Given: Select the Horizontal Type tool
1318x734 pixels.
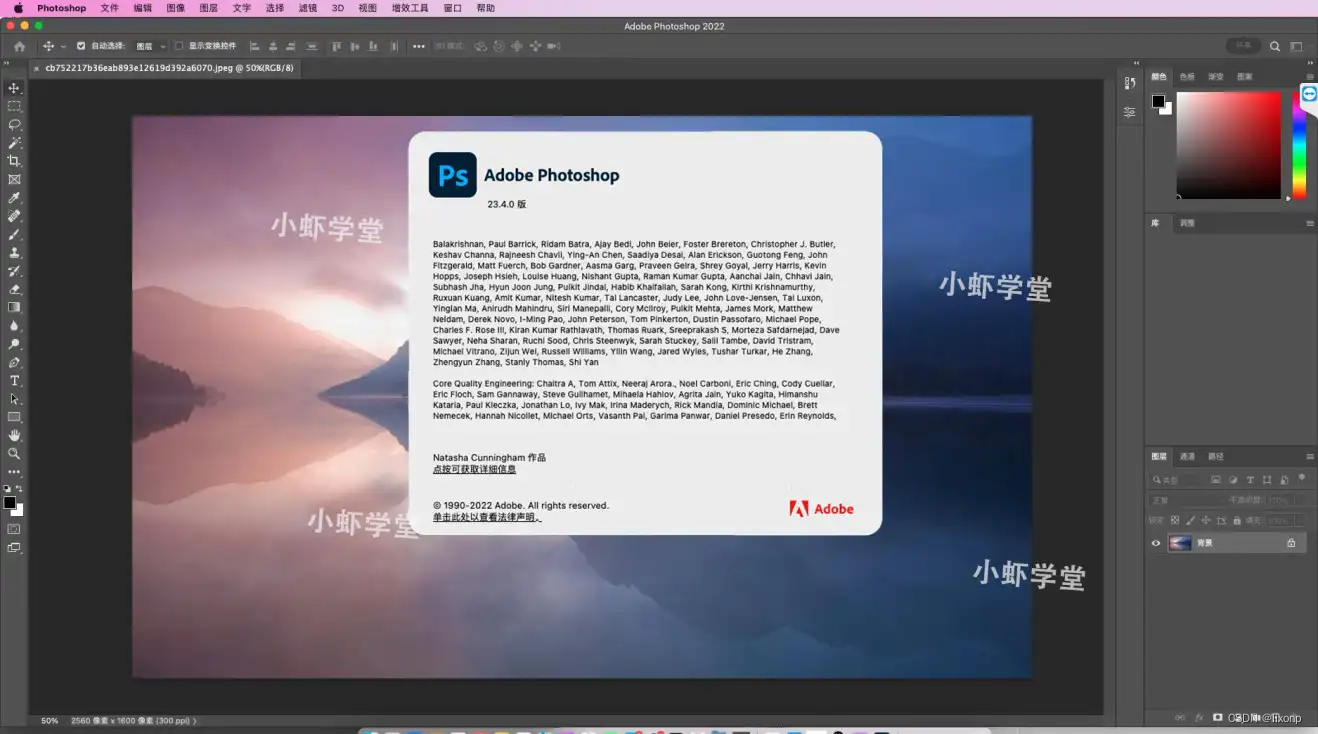Looking at the screenshot, I should tap(14, 380).
